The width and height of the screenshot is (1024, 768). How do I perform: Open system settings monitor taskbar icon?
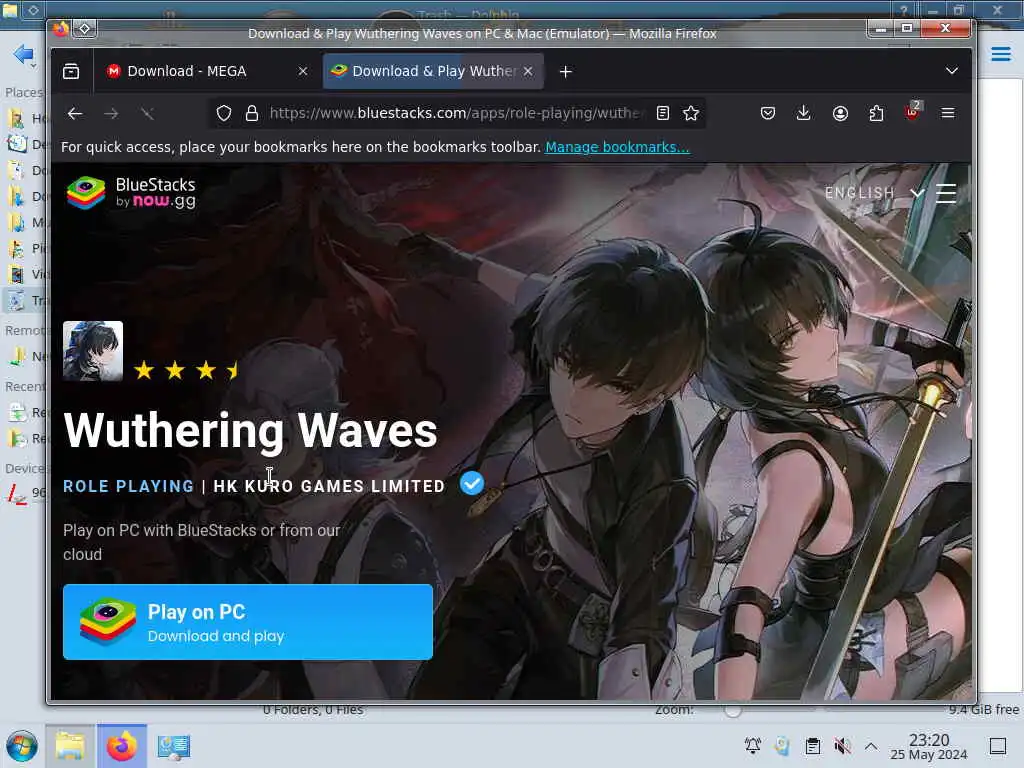pyautogui.click(x=174, y=746)
